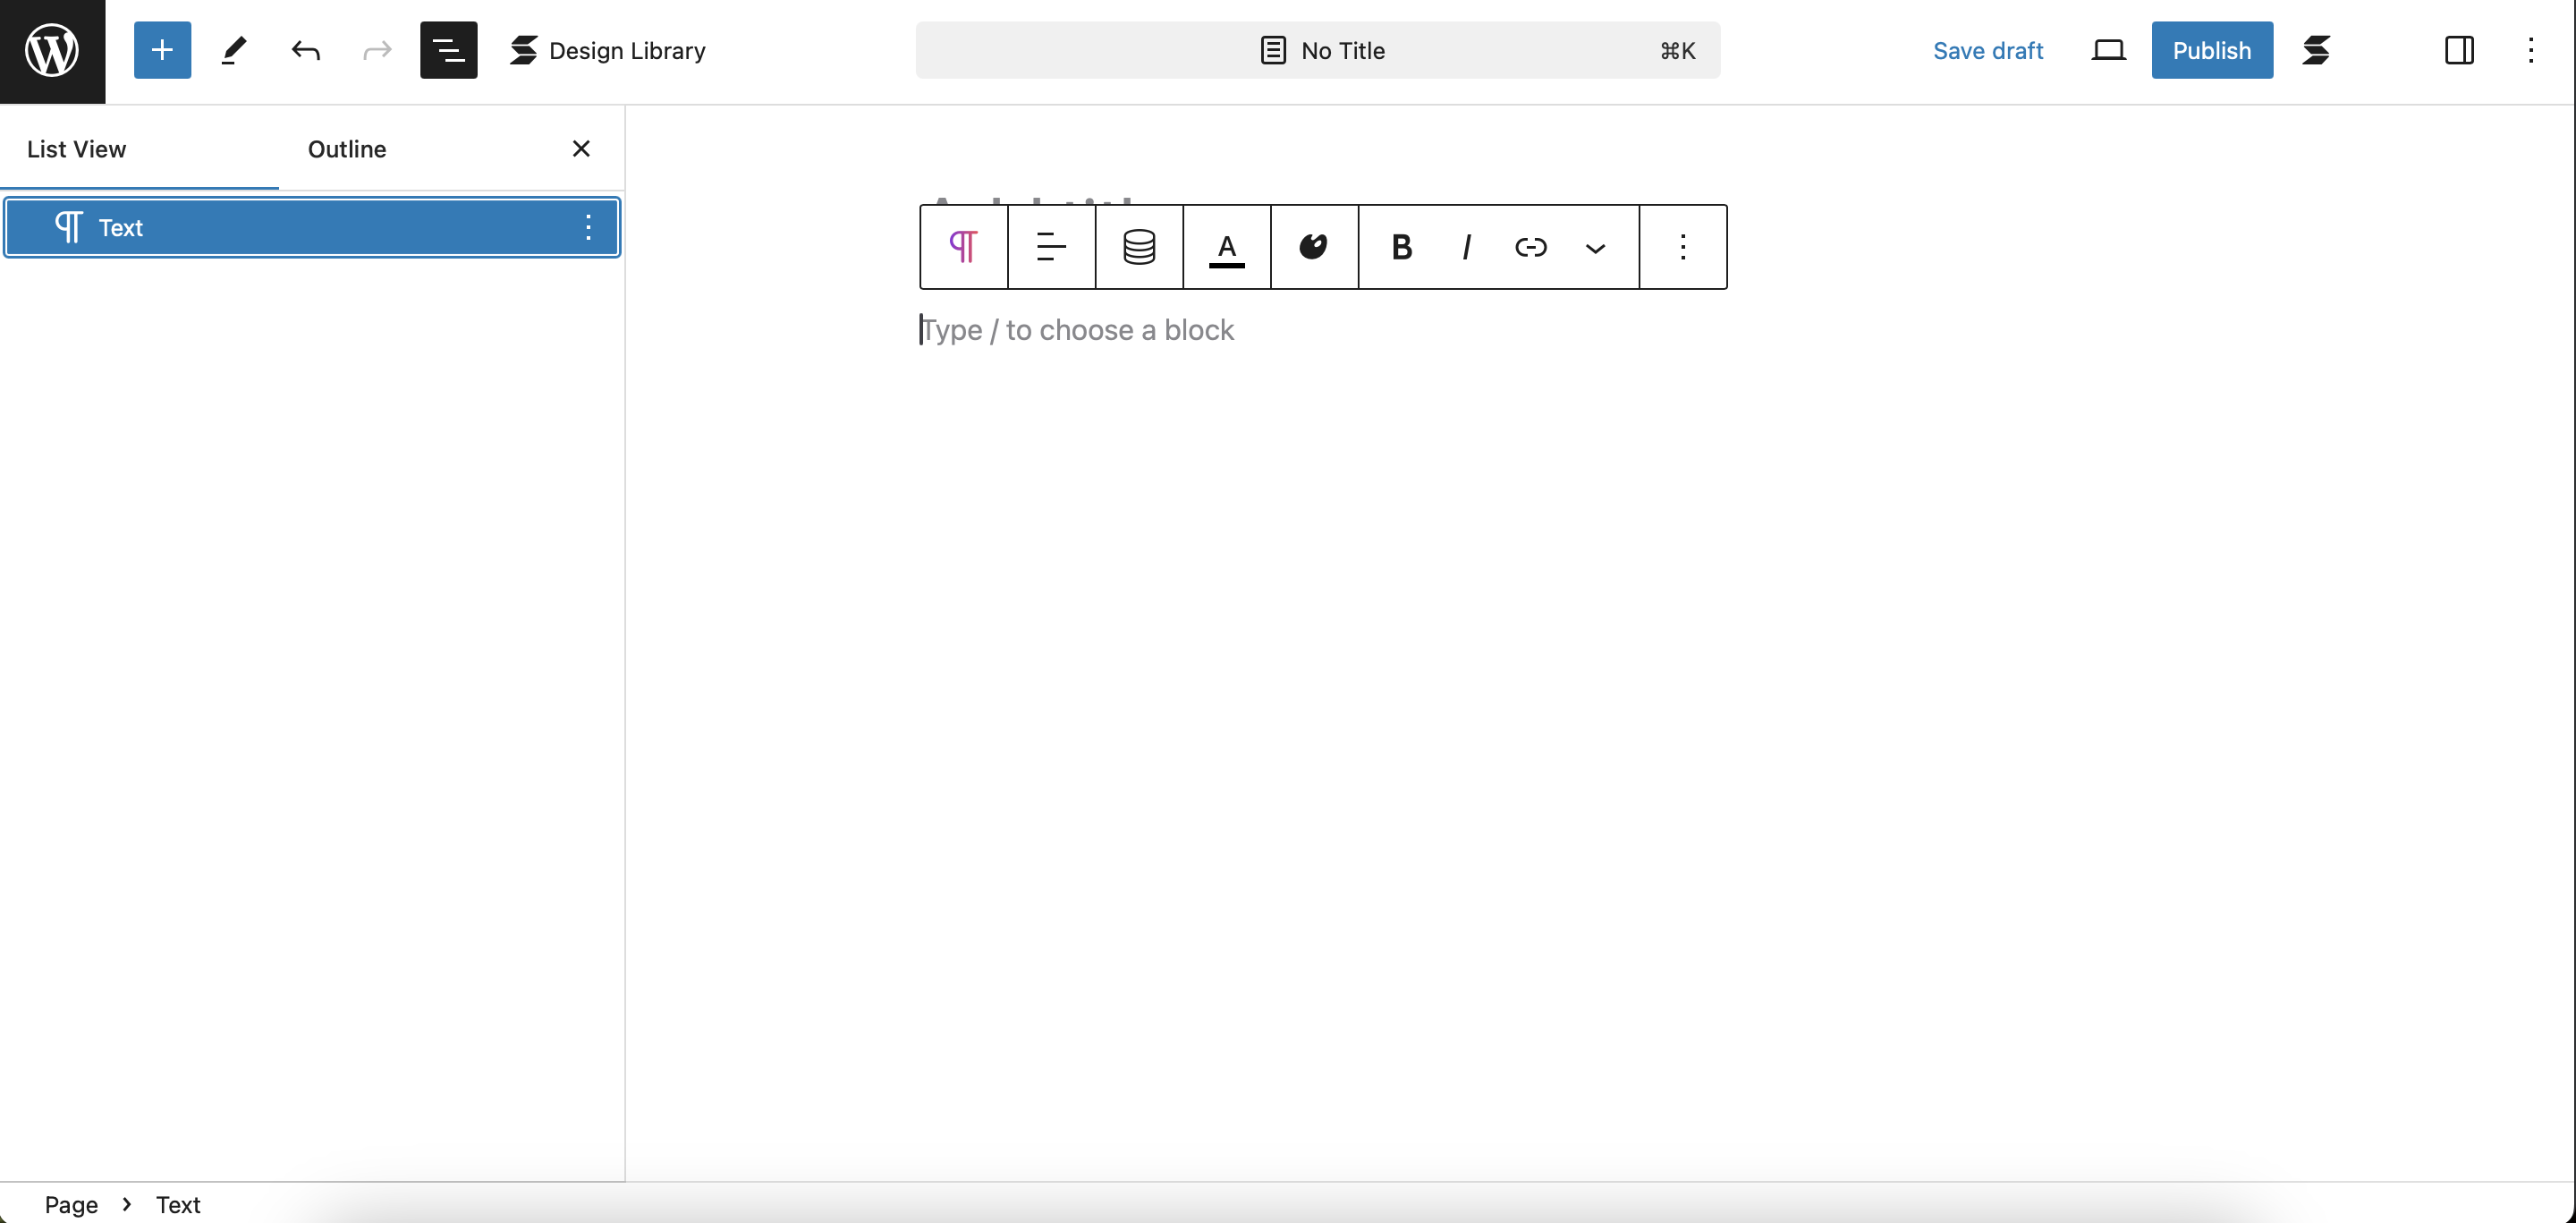This screenshot has width=2576, height=1223.
Task: Open the block inserter plus button
Action: [x=162, y=50]
